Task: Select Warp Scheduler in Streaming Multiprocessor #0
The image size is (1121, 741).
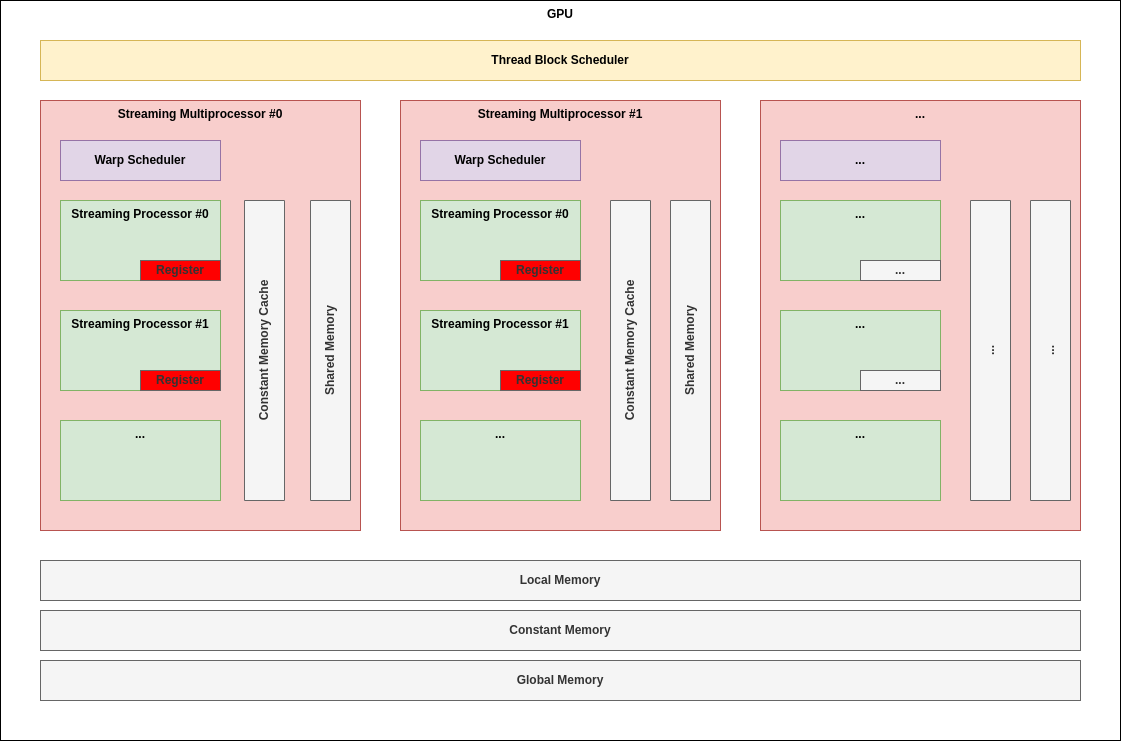Action: (140, 160)
